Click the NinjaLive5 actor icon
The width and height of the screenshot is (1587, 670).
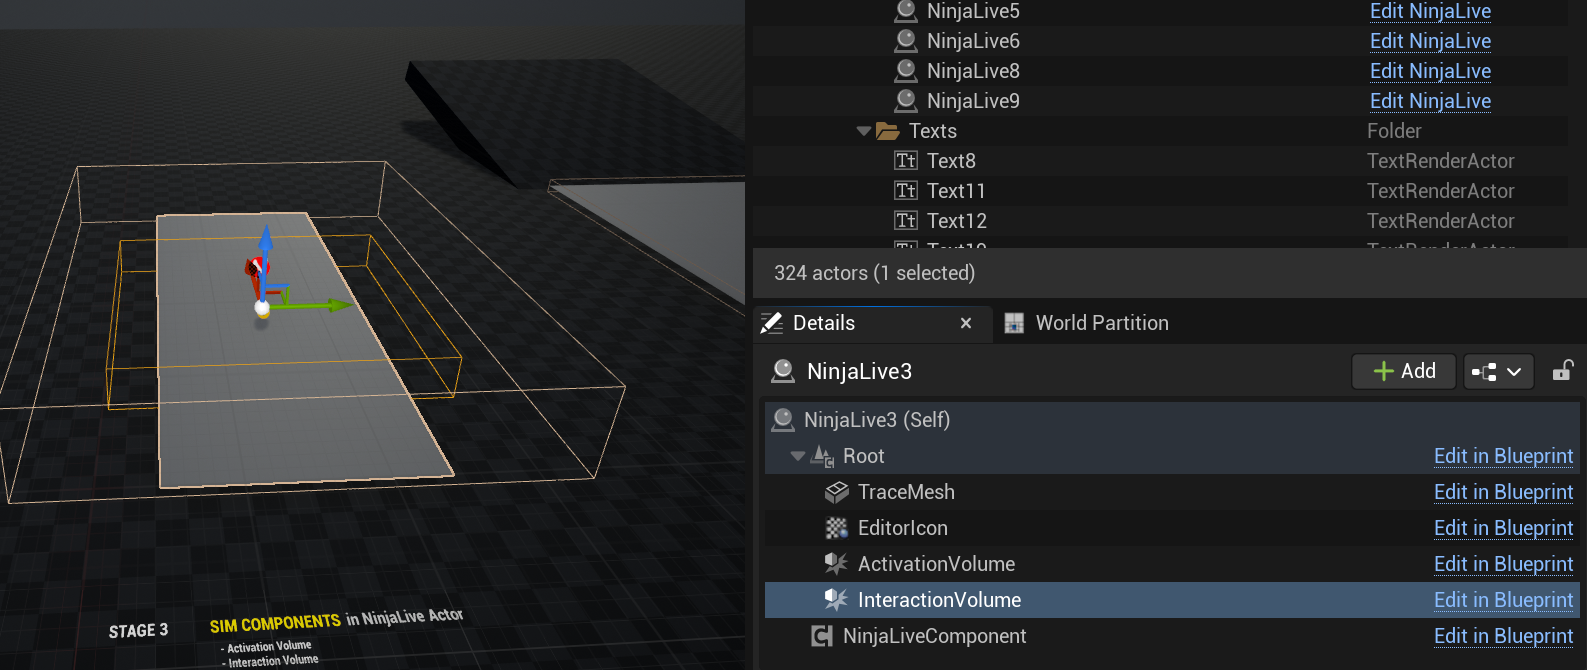(906, 11)
